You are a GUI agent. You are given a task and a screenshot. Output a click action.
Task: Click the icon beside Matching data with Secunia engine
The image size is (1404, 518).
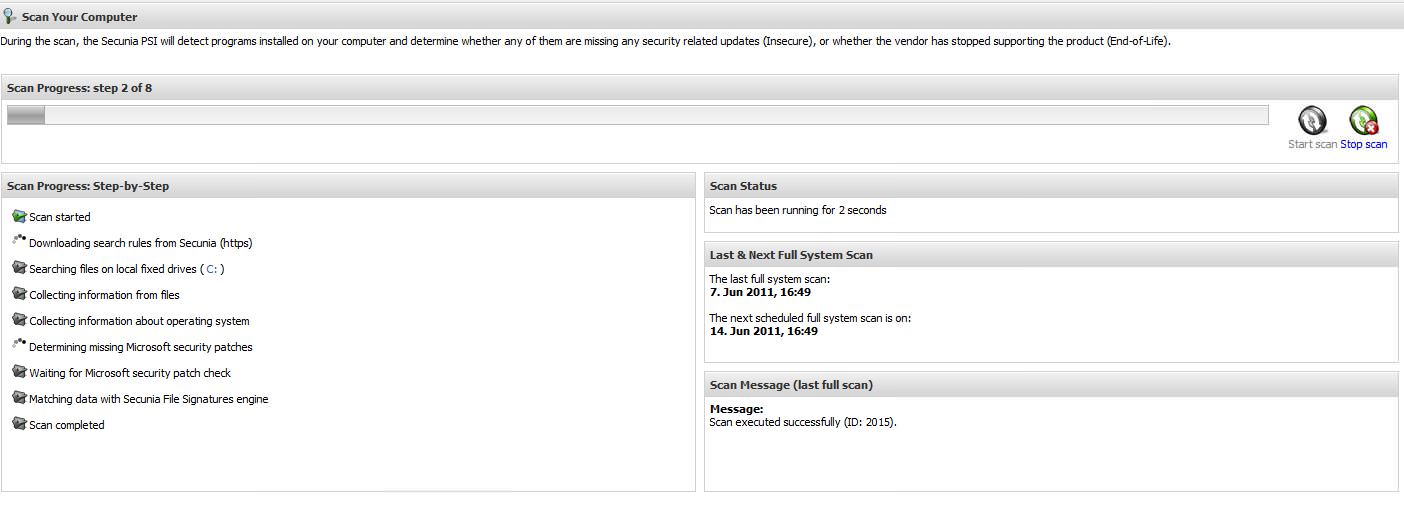point(19,398)
